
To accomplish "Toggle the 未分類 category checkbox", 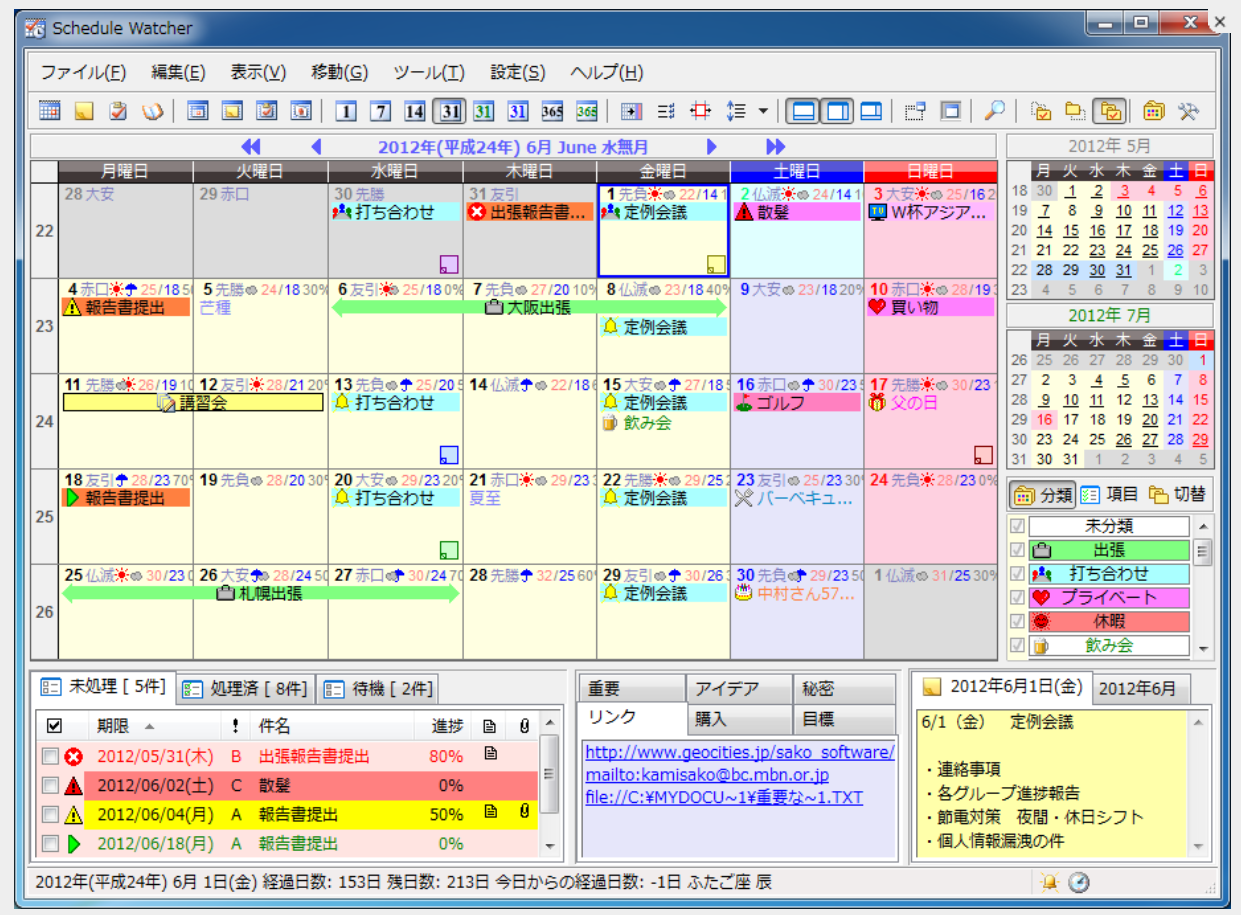I will pos(1018,526).
